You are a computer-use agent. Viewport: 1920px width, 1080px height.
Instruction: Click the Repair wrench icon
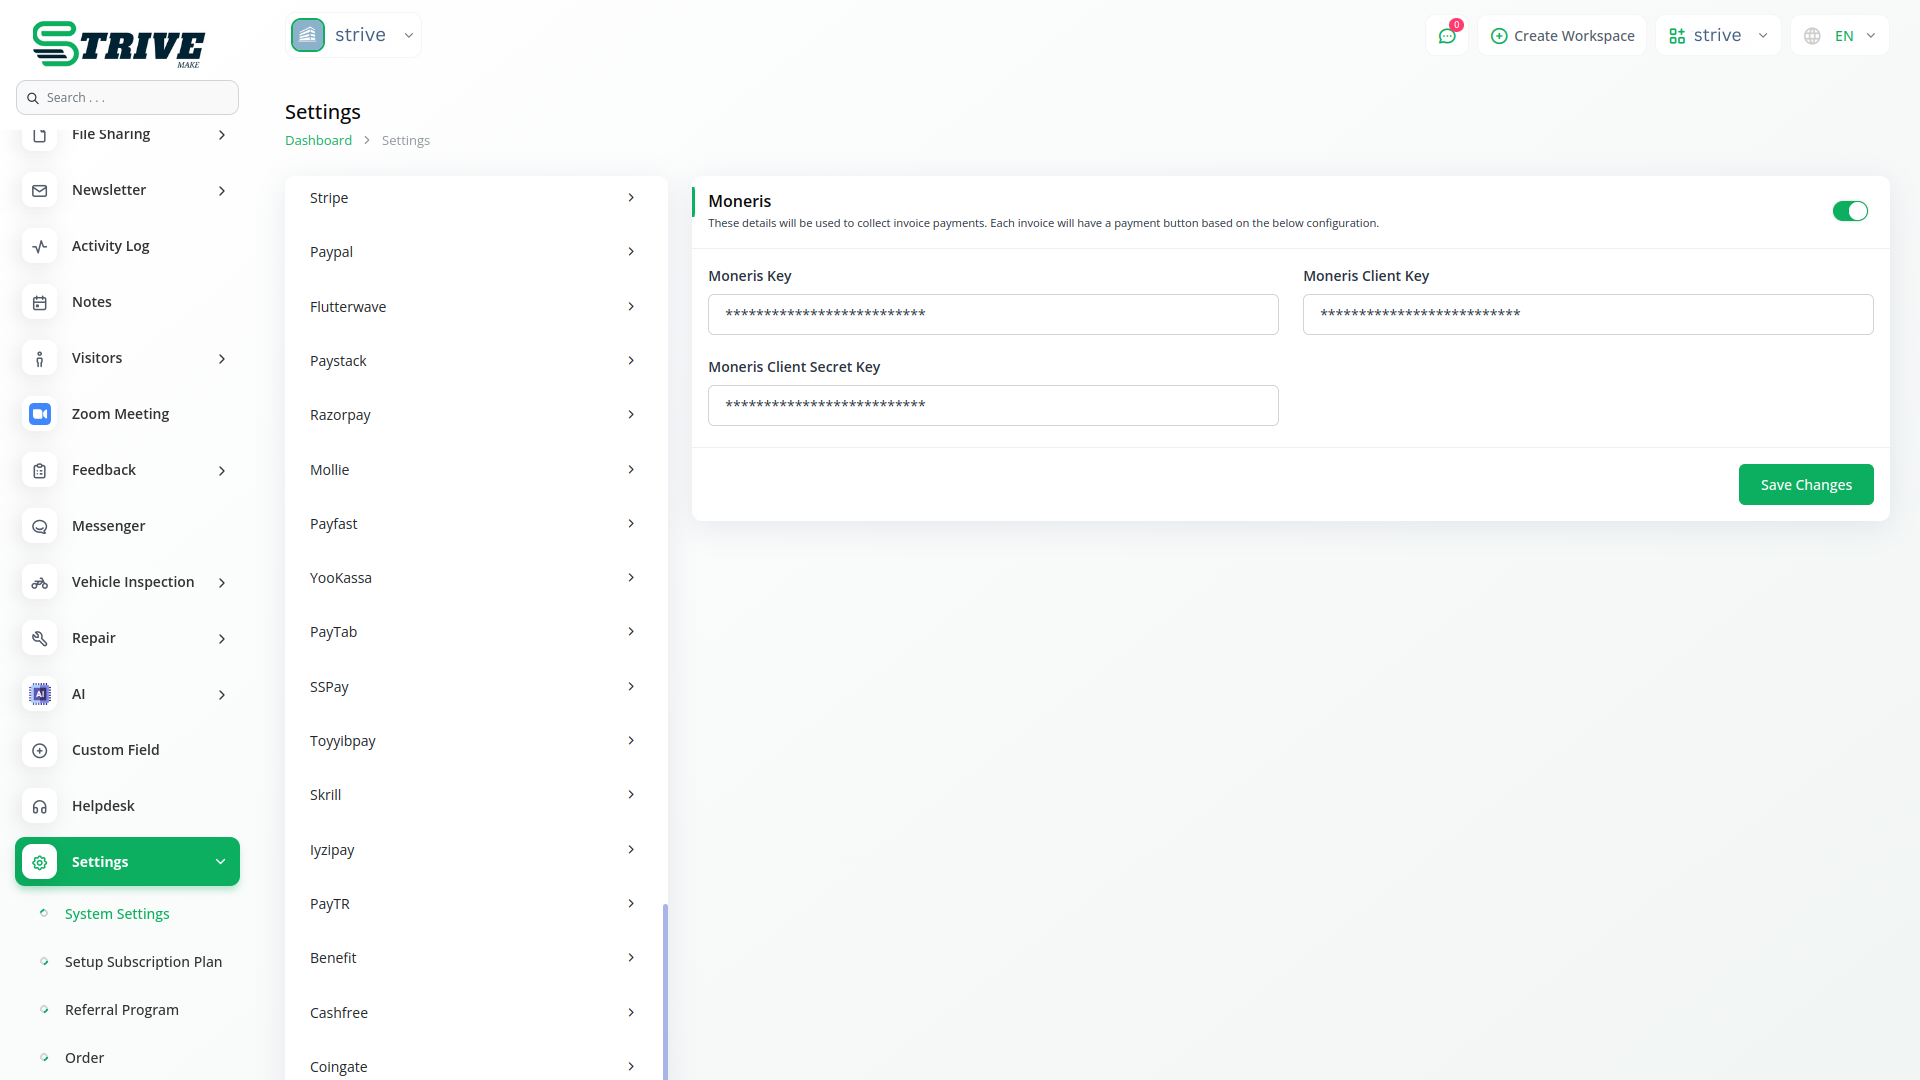40,638
